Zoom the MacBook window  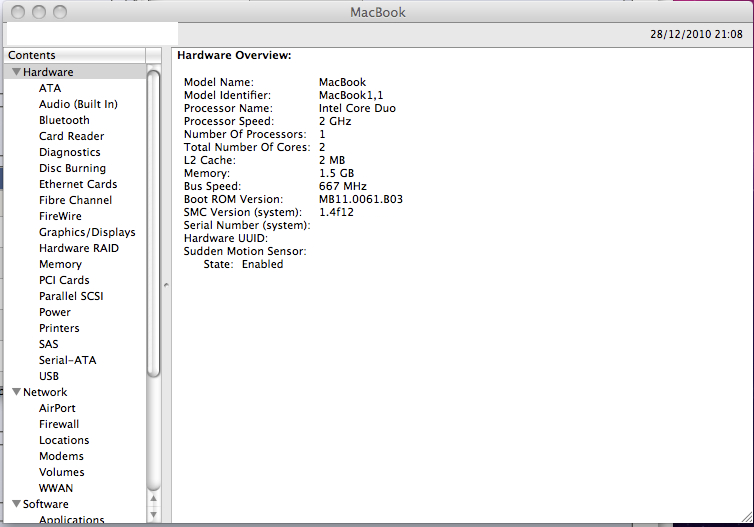coord(60,12)
